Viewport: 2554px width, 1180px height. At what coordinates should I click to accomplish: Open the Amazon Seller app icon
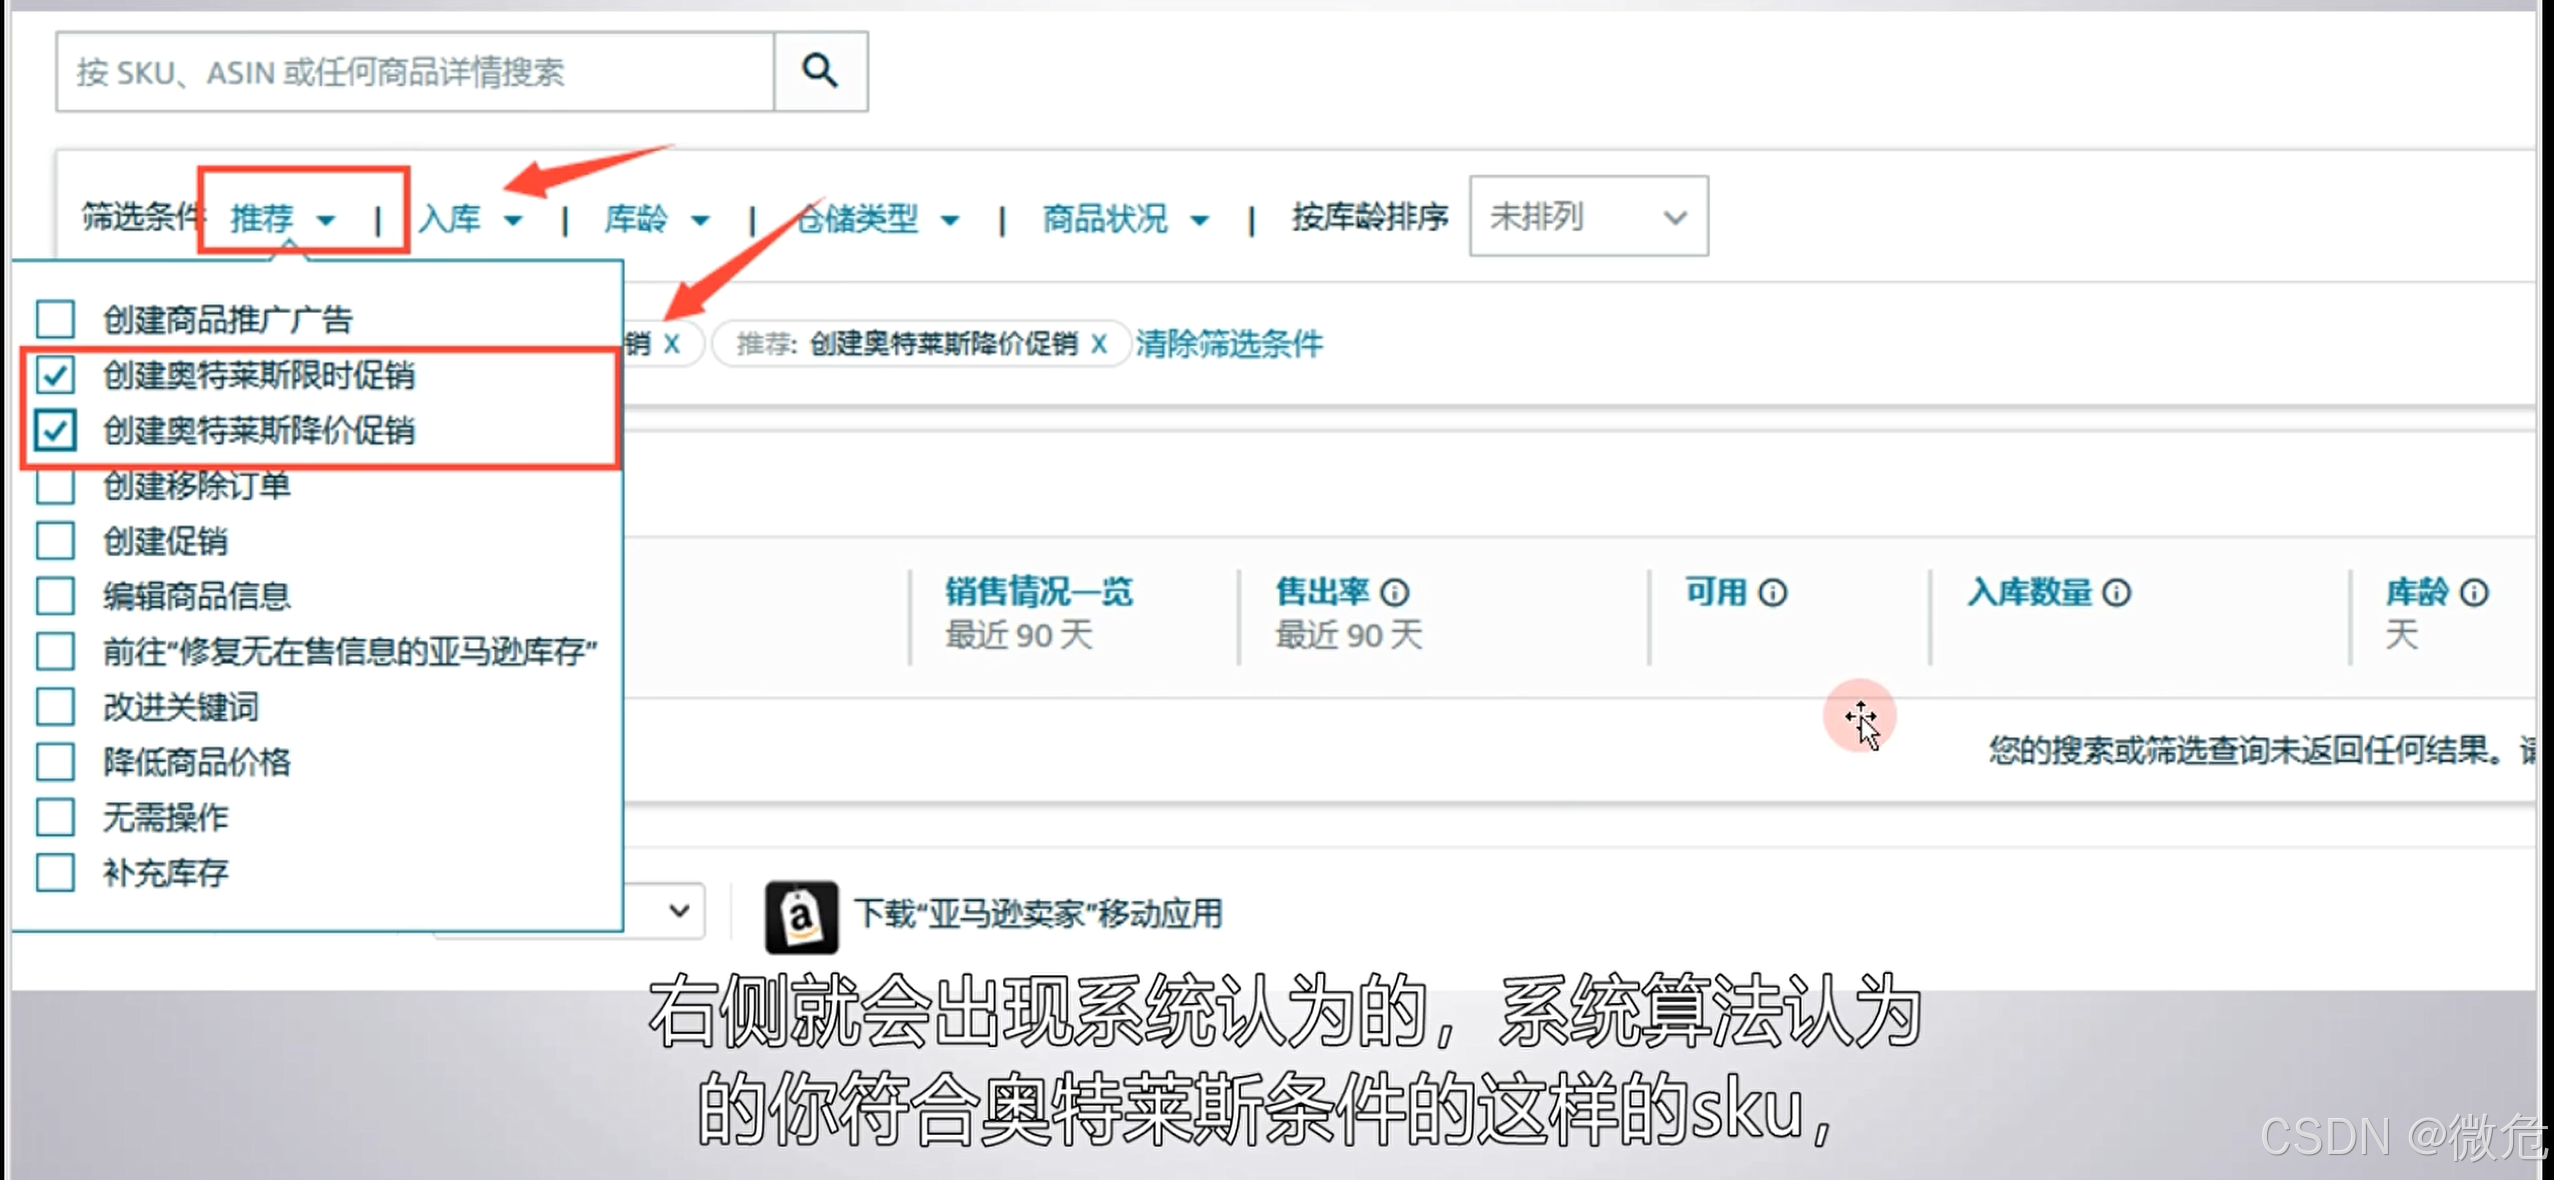tap(800, 915)
